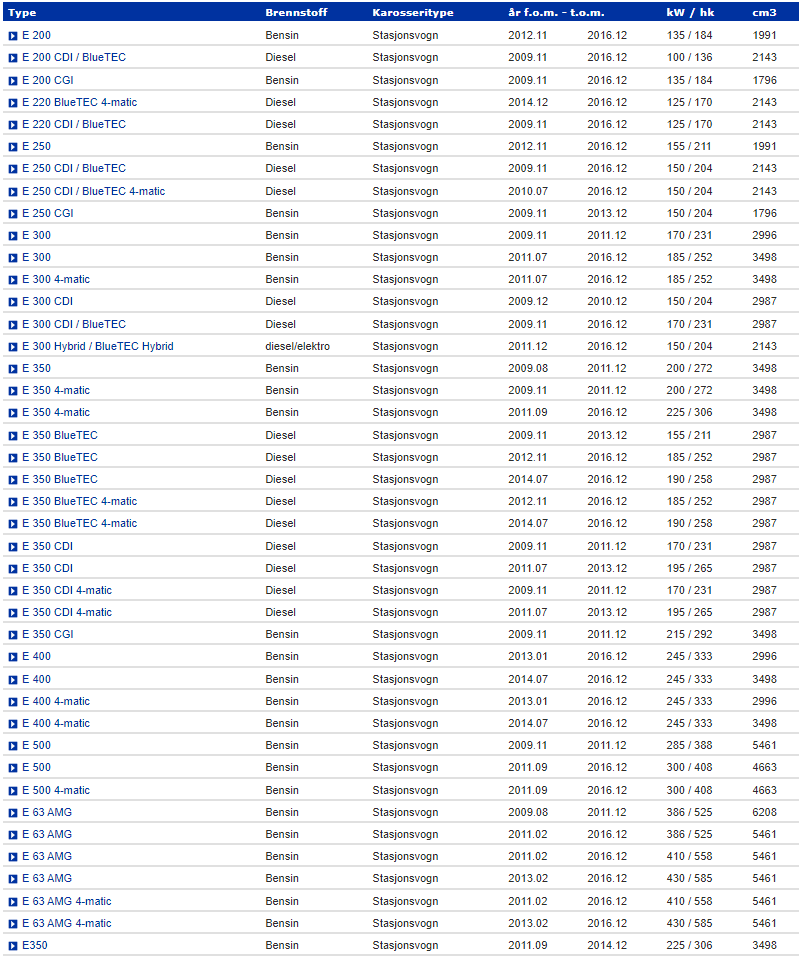Image resolution: width=799 pixels, height=959 pixels.
Task: Click the 2009.12 start date cell
Action: coord(527,302)
